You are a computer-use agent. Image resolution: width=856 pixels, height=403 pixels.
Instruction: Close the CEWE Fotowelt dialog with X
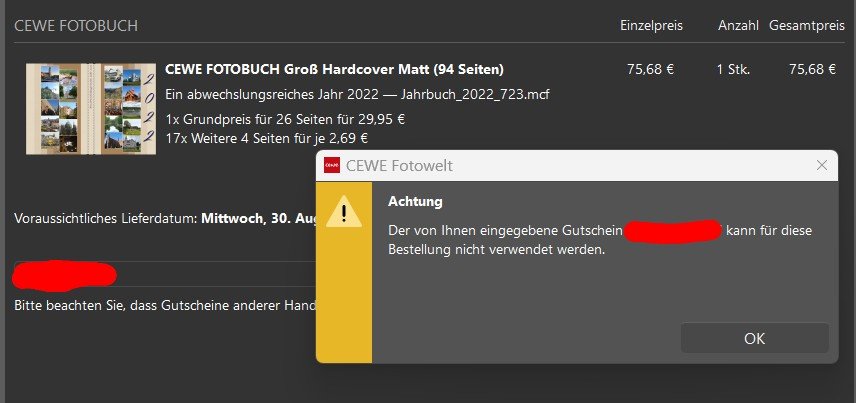[x=822, y=165]
